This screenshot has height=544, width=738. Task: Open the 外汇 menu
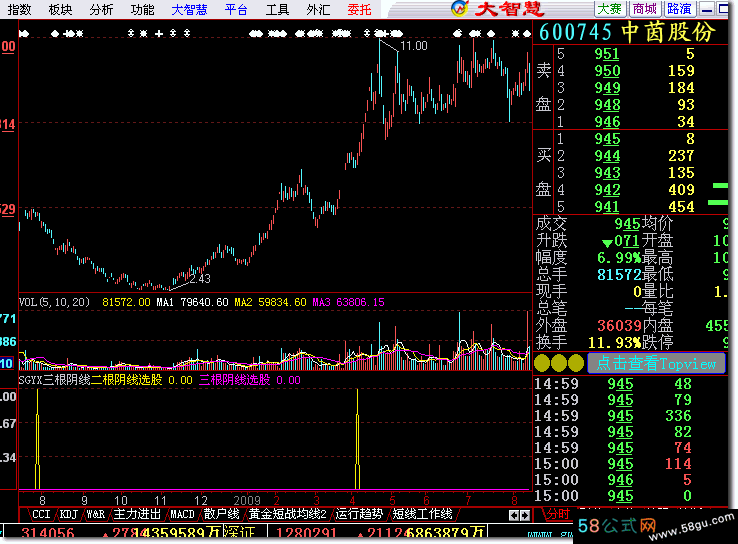pos(318,9)
